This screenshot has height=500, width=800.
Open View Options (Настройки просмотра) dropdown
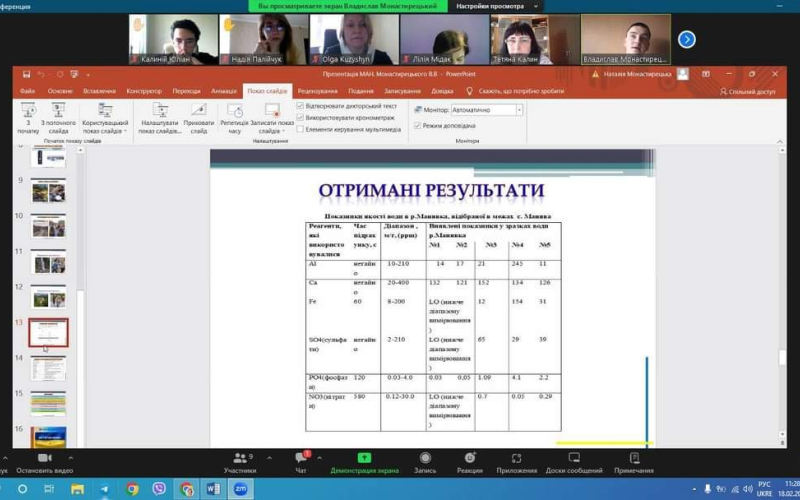[496, 6]
